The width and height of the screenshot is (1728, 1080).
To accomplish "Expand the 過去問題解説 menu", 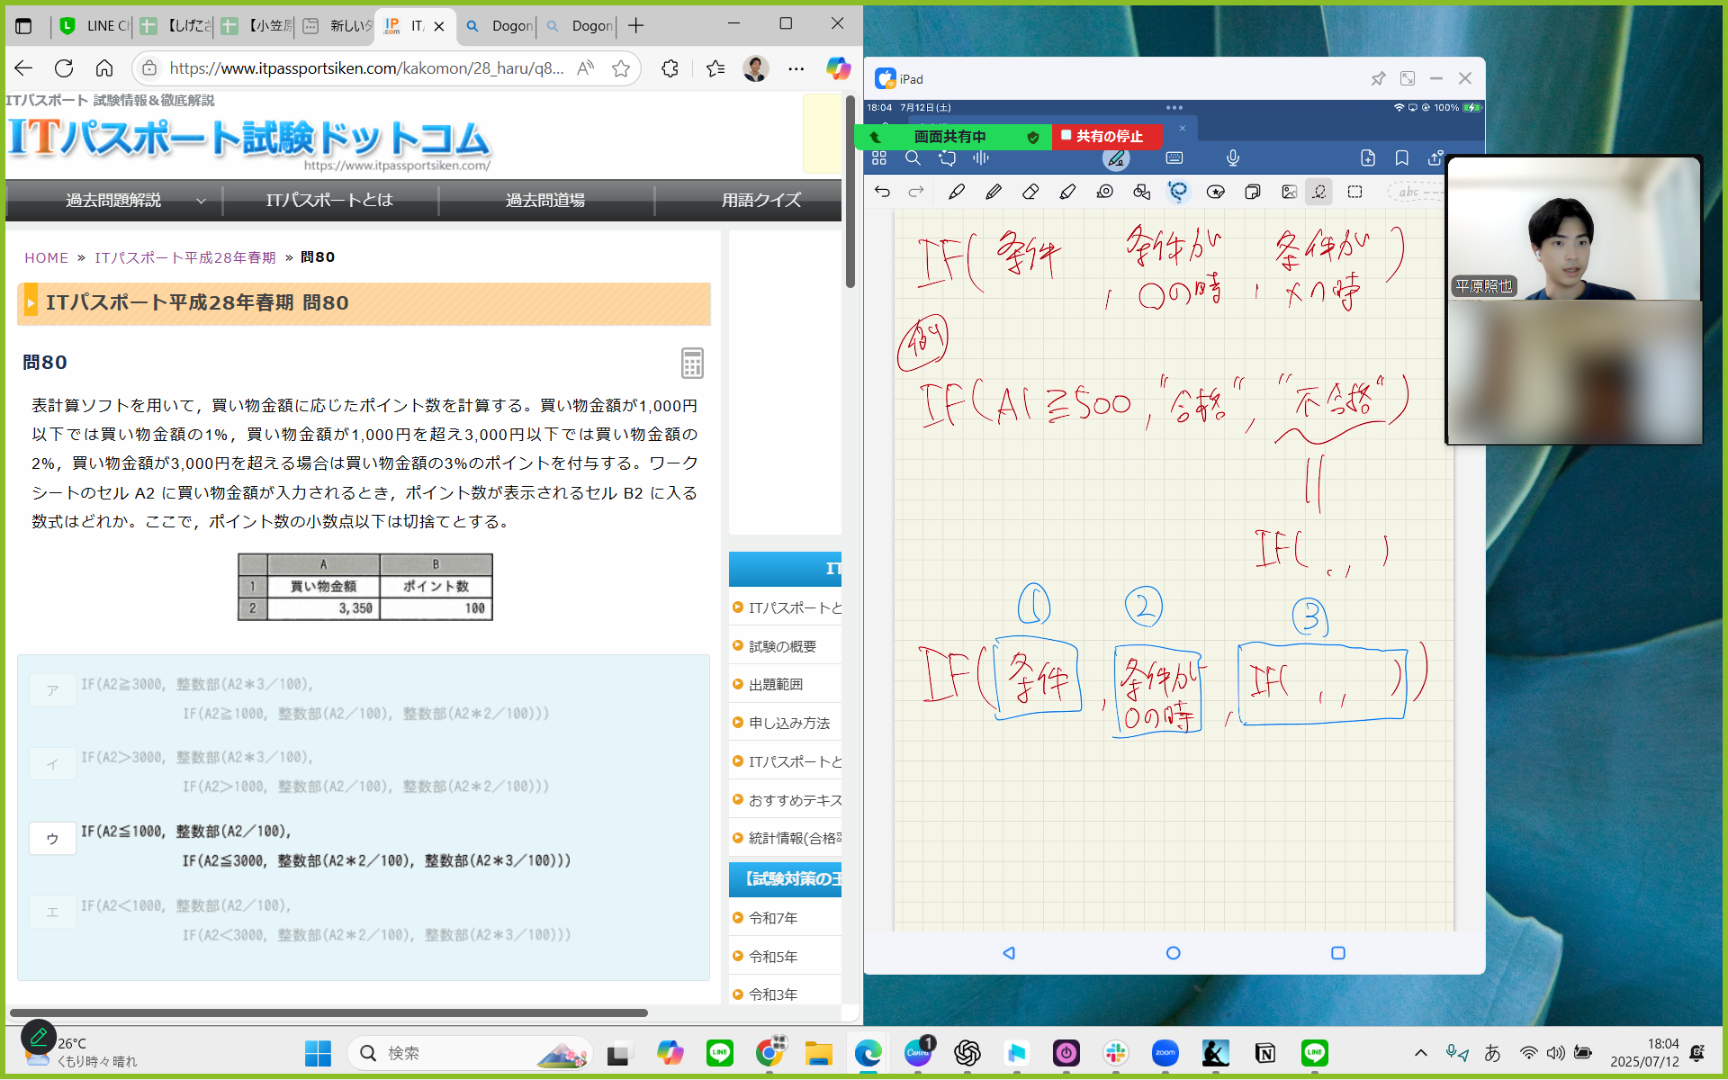I will tap(113, 200).
